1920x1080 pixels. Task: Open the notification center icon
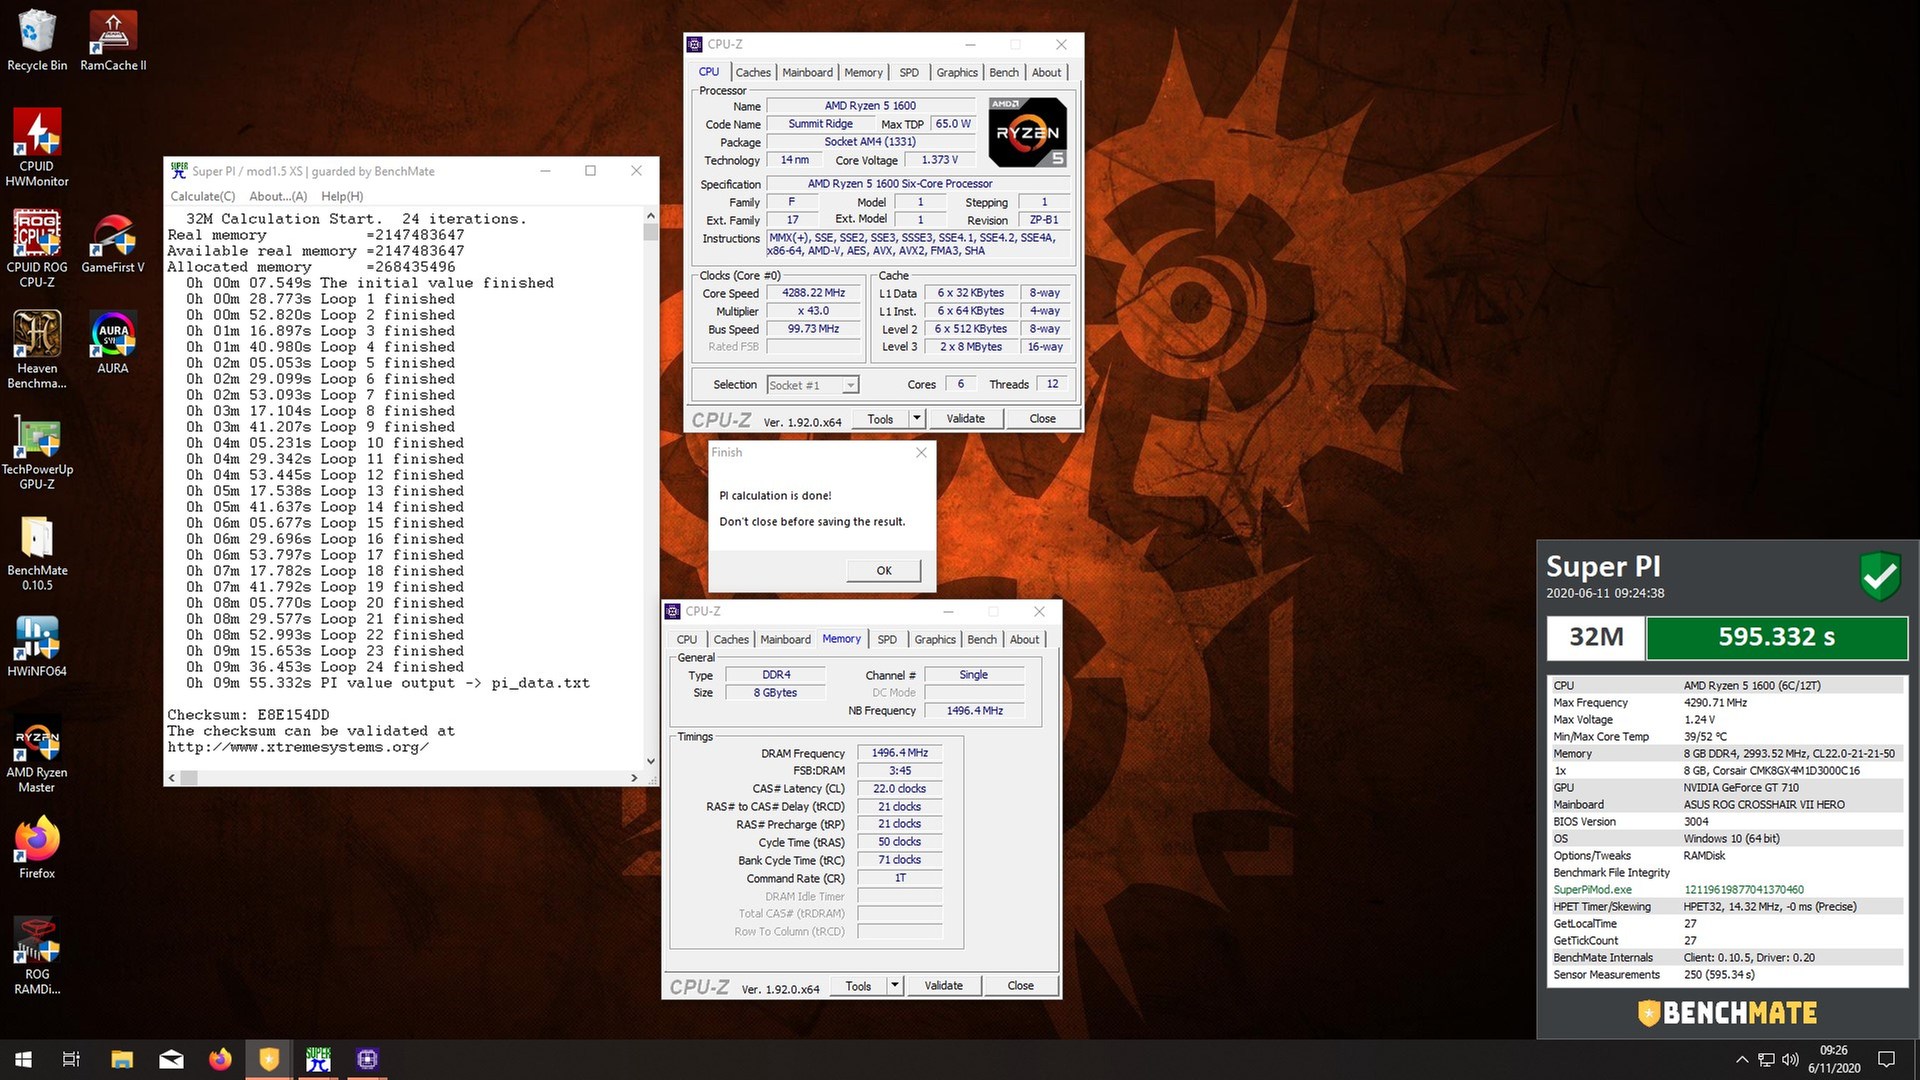click(x=1886, y=1060)
